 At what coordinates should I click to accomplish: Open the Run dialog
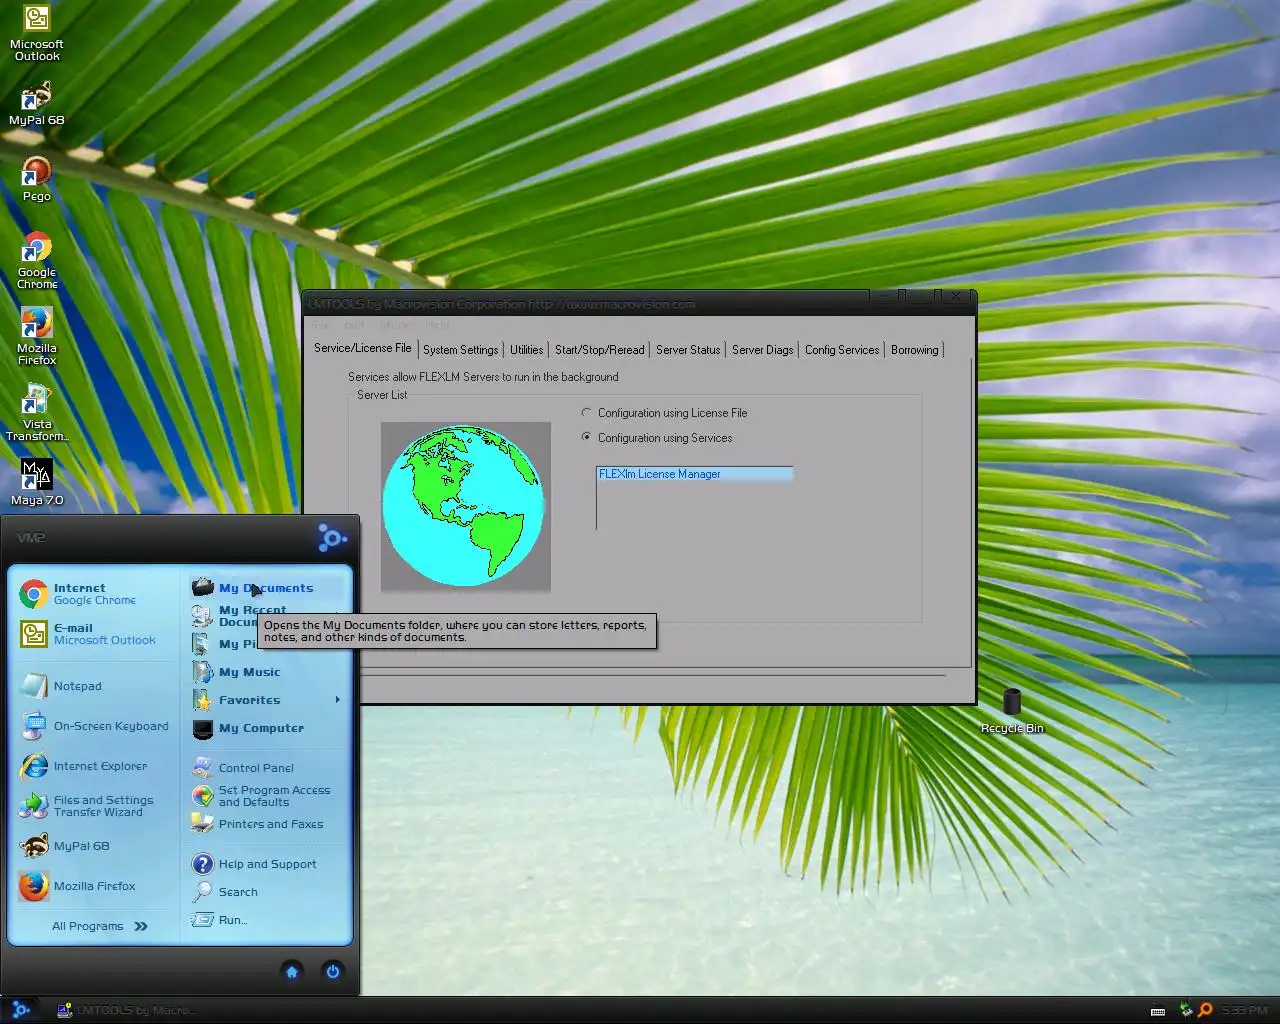coord(267,920)
